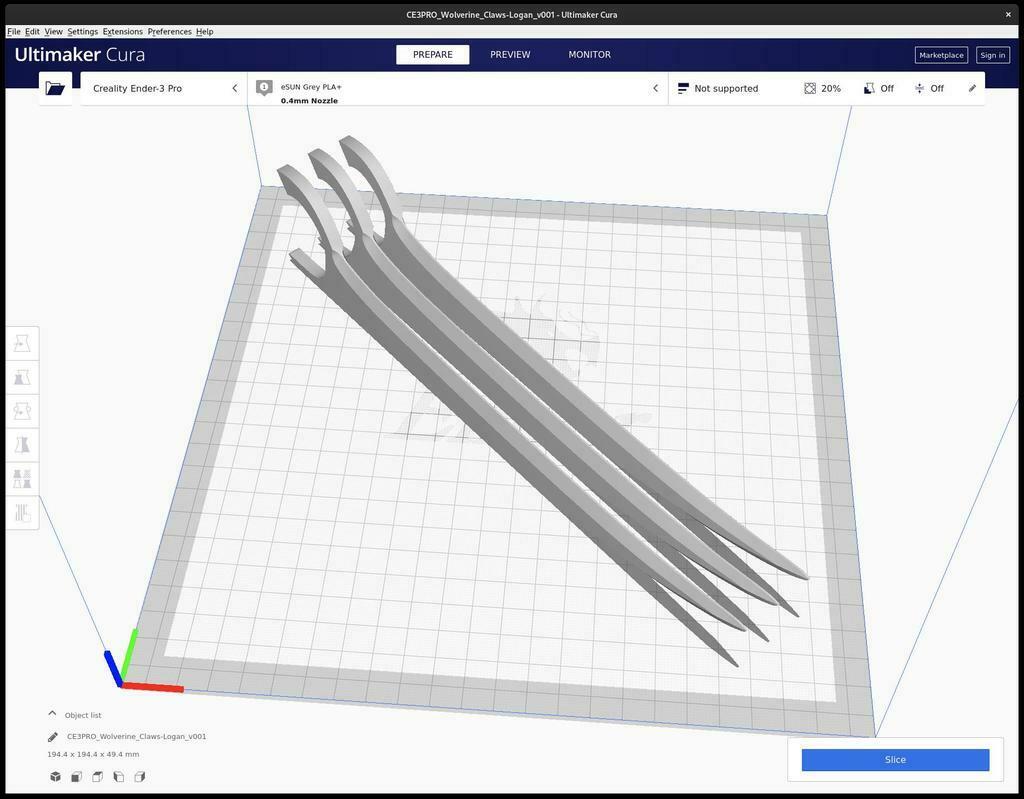
Task: Open the print settings editing panel
Action: (x=971, y=88)
